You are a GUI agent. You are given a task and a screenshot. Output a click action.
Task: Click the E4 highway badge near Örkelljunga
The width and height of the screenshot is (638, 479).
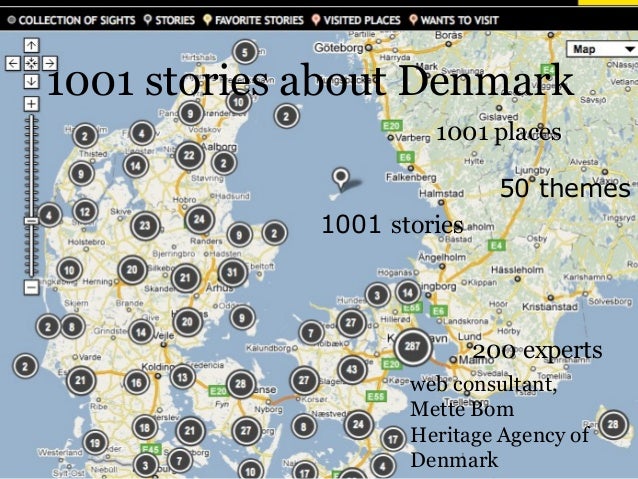tap(496, 245)
